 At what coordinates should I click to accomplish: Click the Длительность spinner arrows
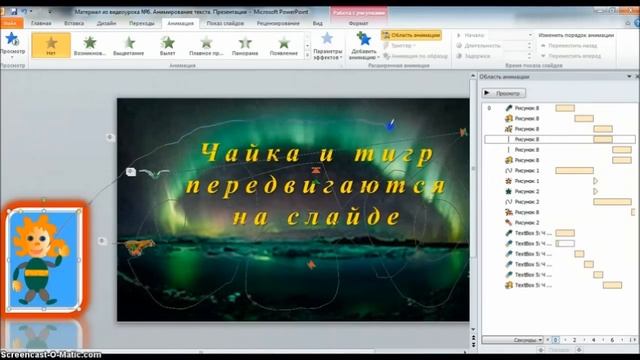coord(530,45)
